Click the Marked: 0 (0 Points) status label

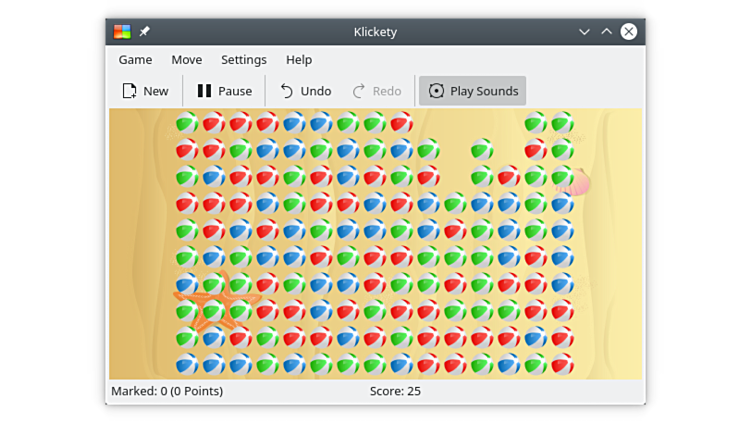pos(167,391)
